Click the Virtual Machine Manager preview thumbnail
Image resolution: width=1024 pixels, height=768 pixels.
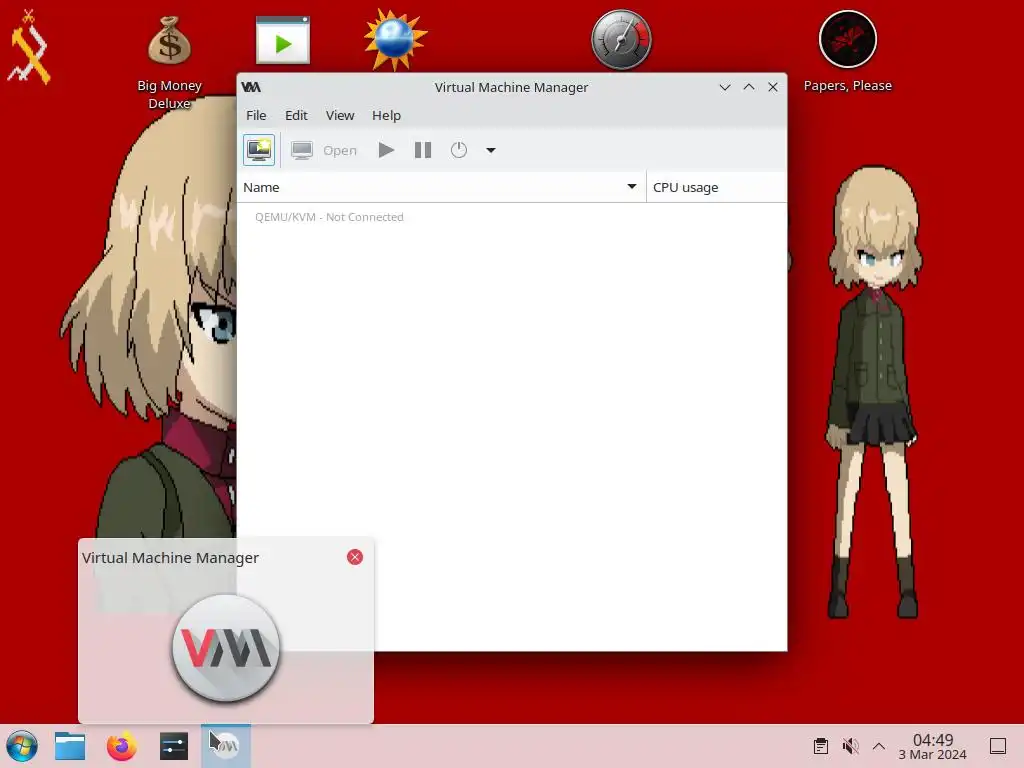(226, 646)
